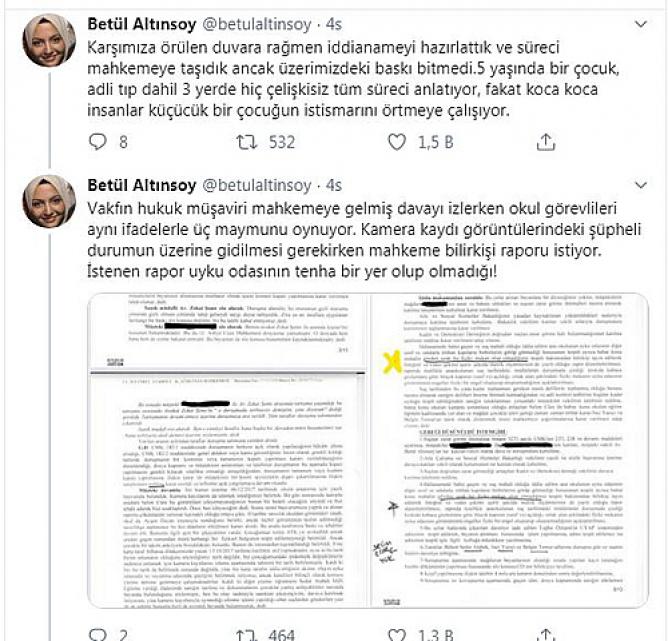The image size is (668, 641).
Task: Open top-left document image in tweet
Action: click(227, 331)
